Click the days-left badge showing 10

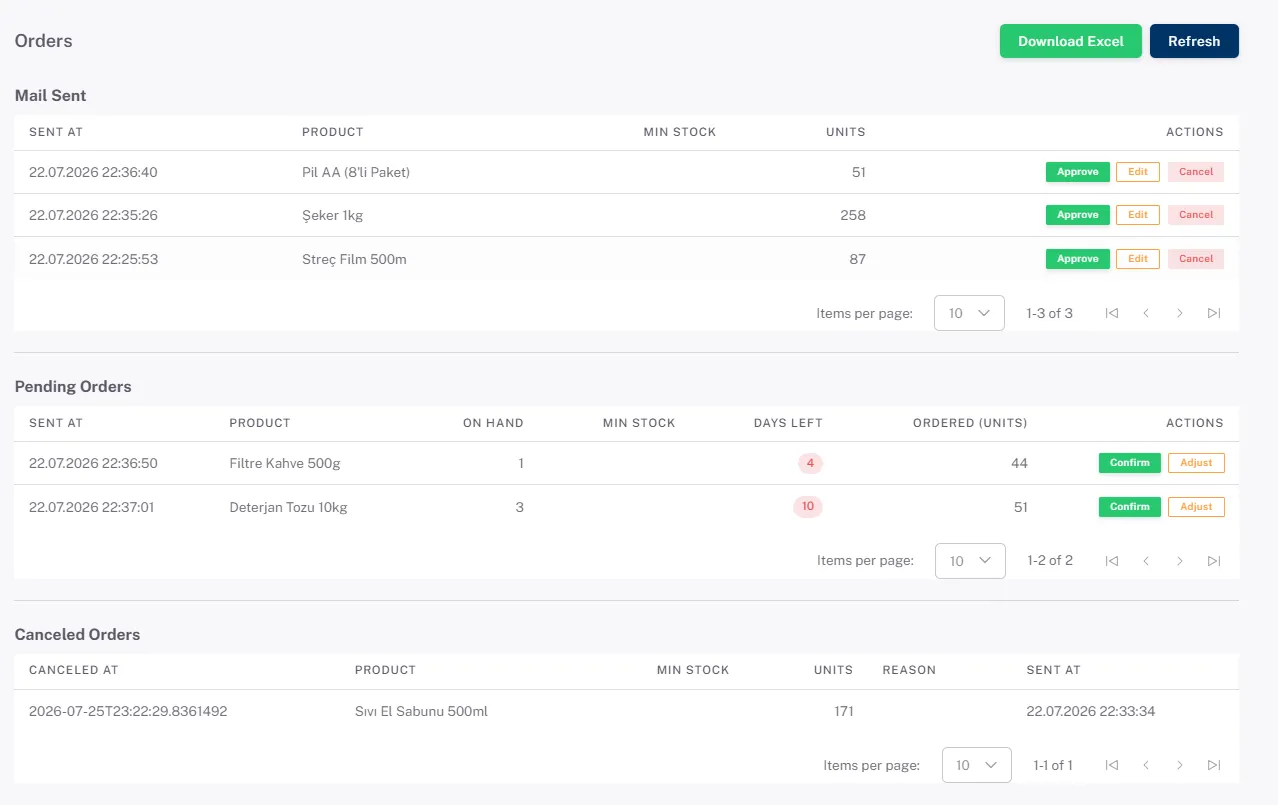coord(808,507)
